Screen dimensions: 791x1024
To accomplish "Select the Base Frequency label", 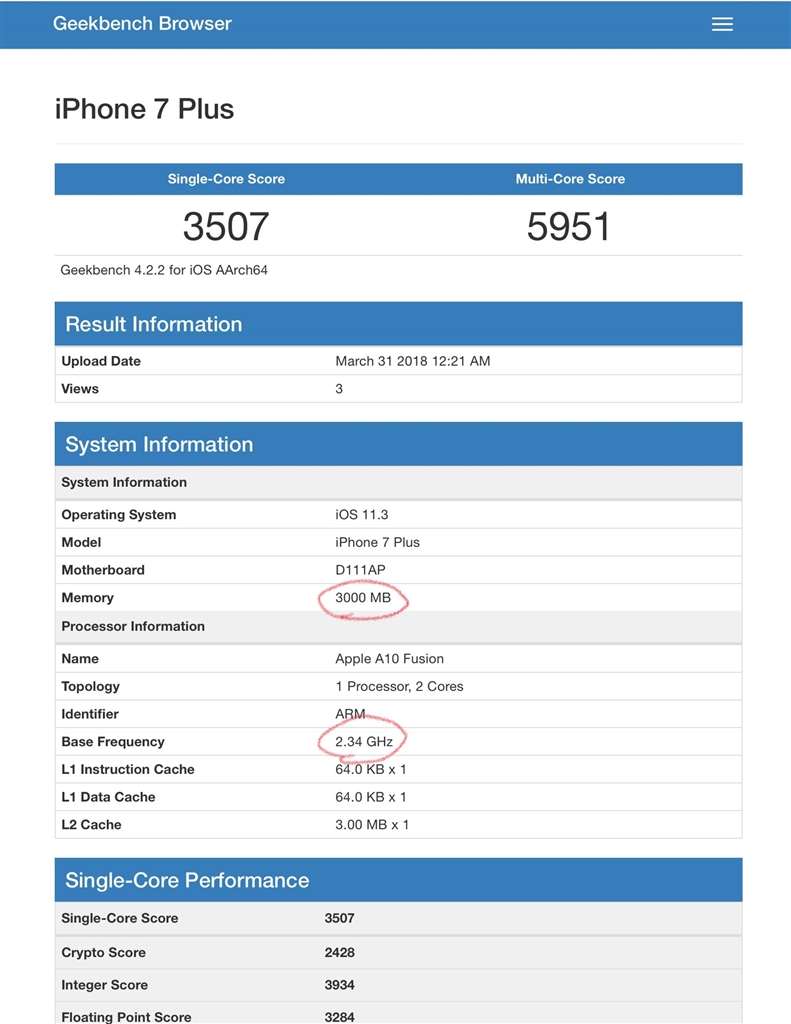I will [x=113, y=742].
